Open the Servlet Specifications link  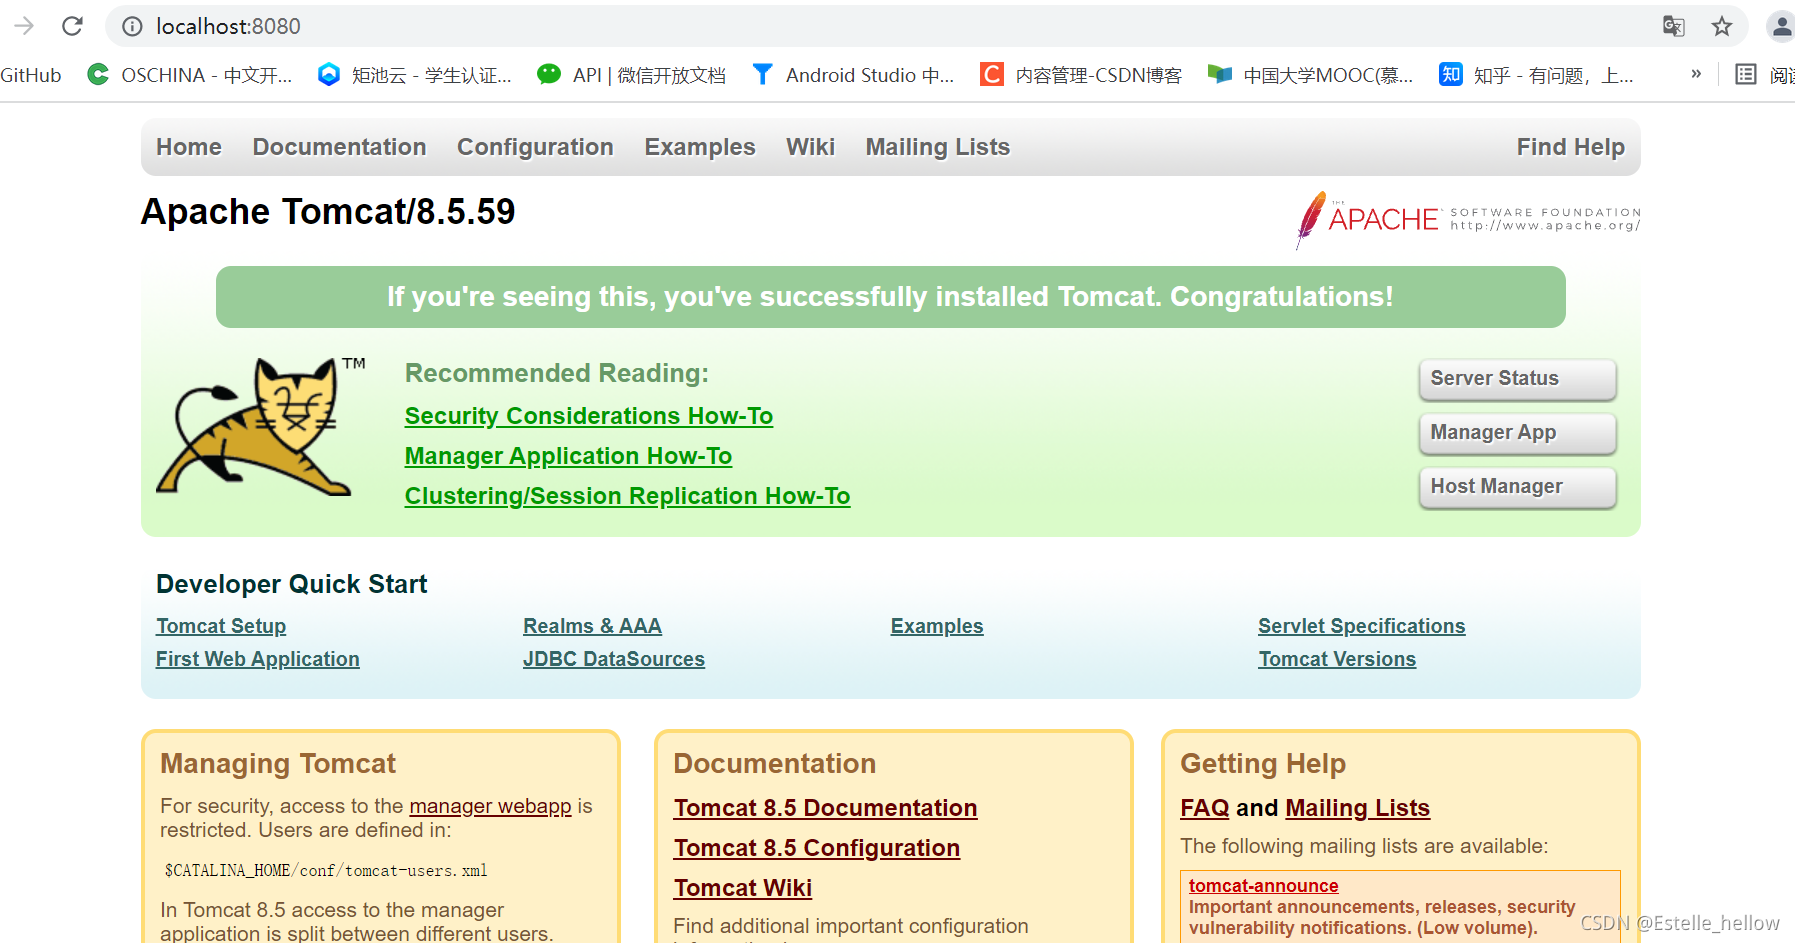click(1361, 626)
